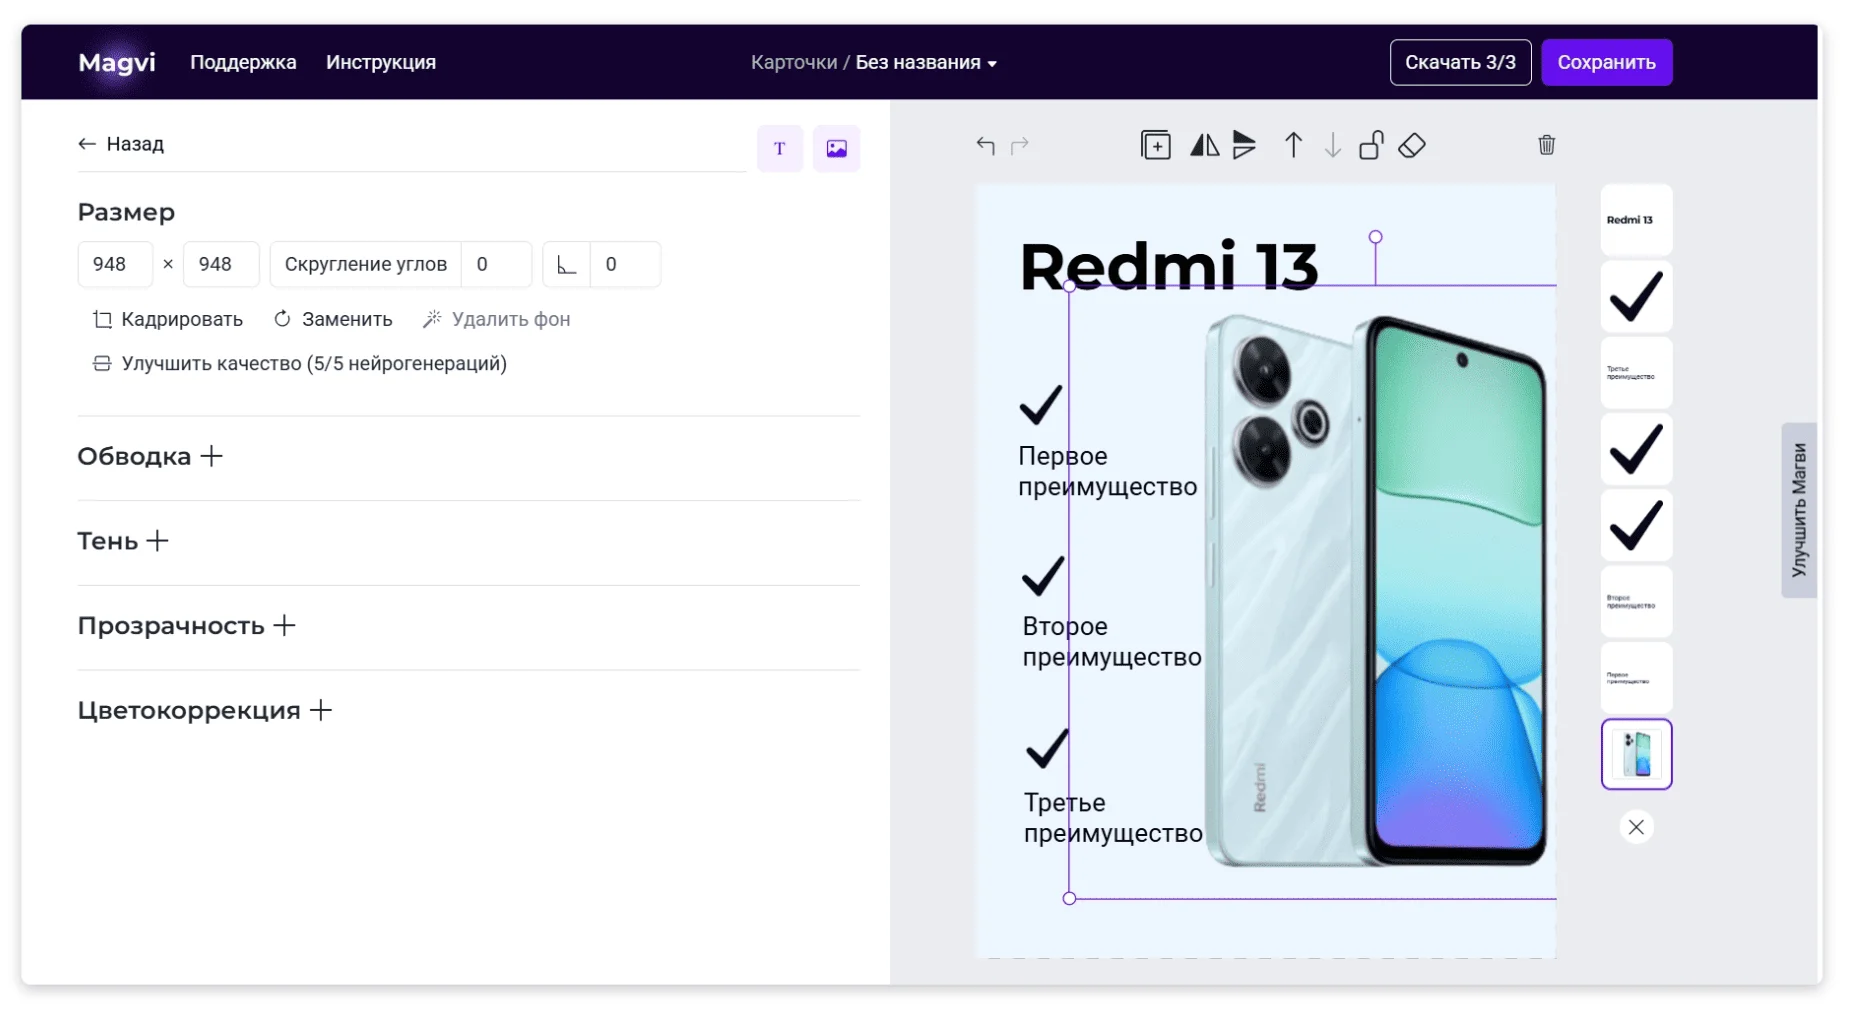Select the Redmi phone image on canvas
The width and height of the screenshot is (1849, 1015).
1375,590
